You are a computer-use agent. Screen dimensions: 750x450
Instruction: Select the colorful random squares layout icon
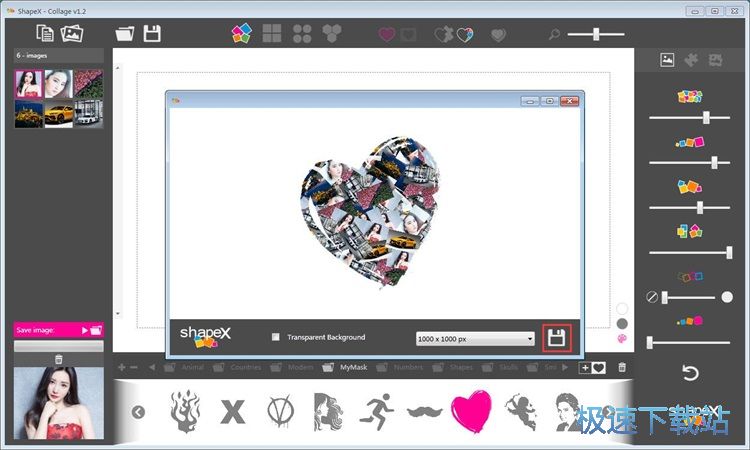coord(242,33)
